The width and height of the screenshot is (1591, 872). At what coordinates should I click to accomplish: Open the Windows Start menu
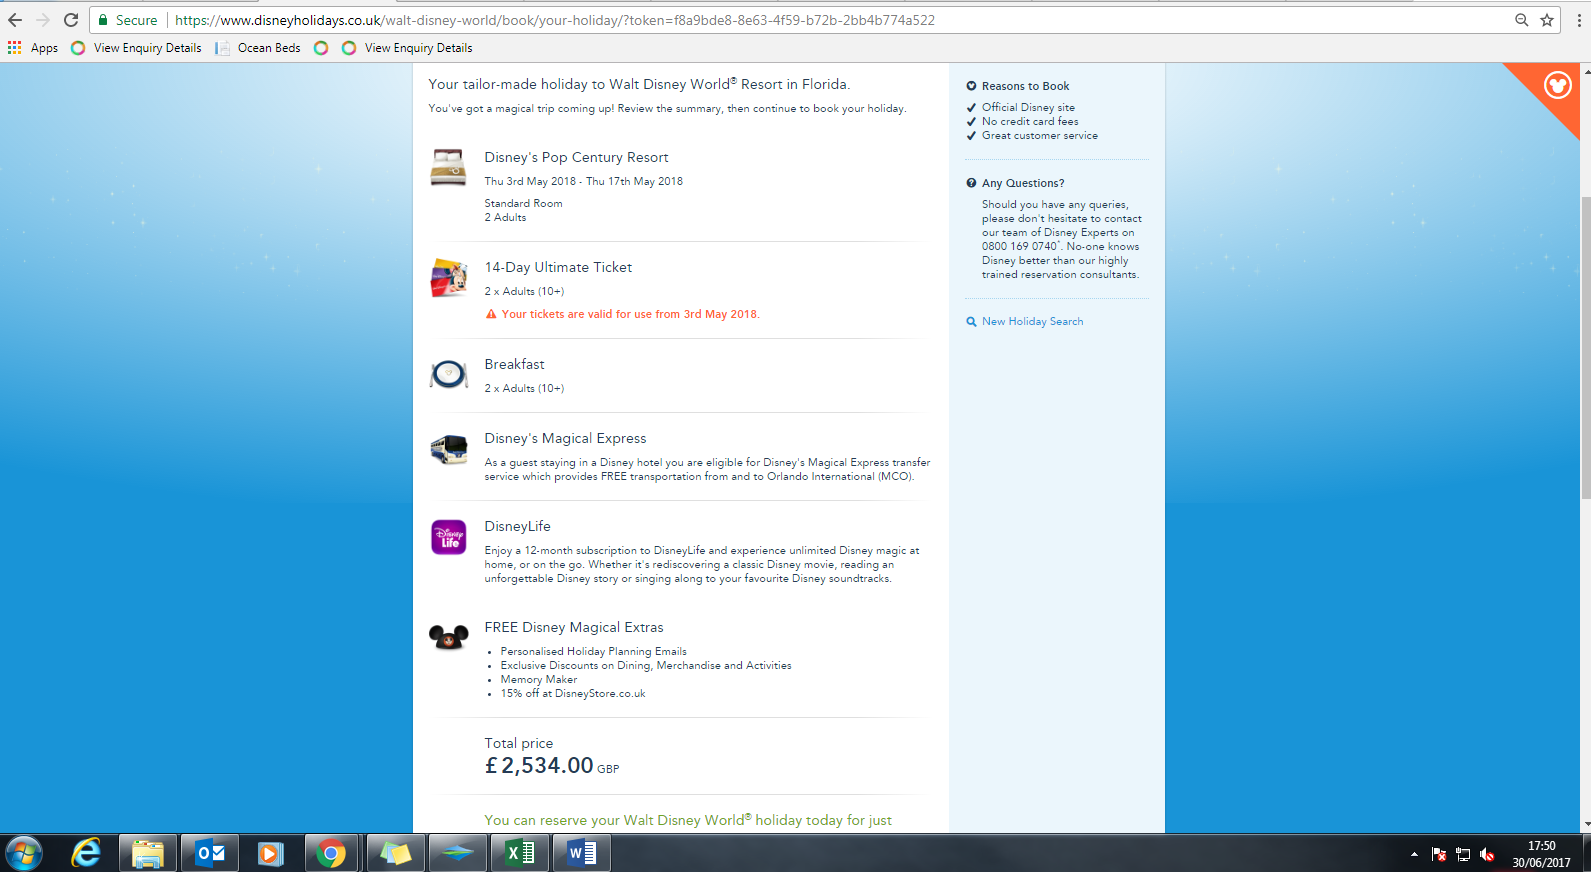(x=24, y=853)
